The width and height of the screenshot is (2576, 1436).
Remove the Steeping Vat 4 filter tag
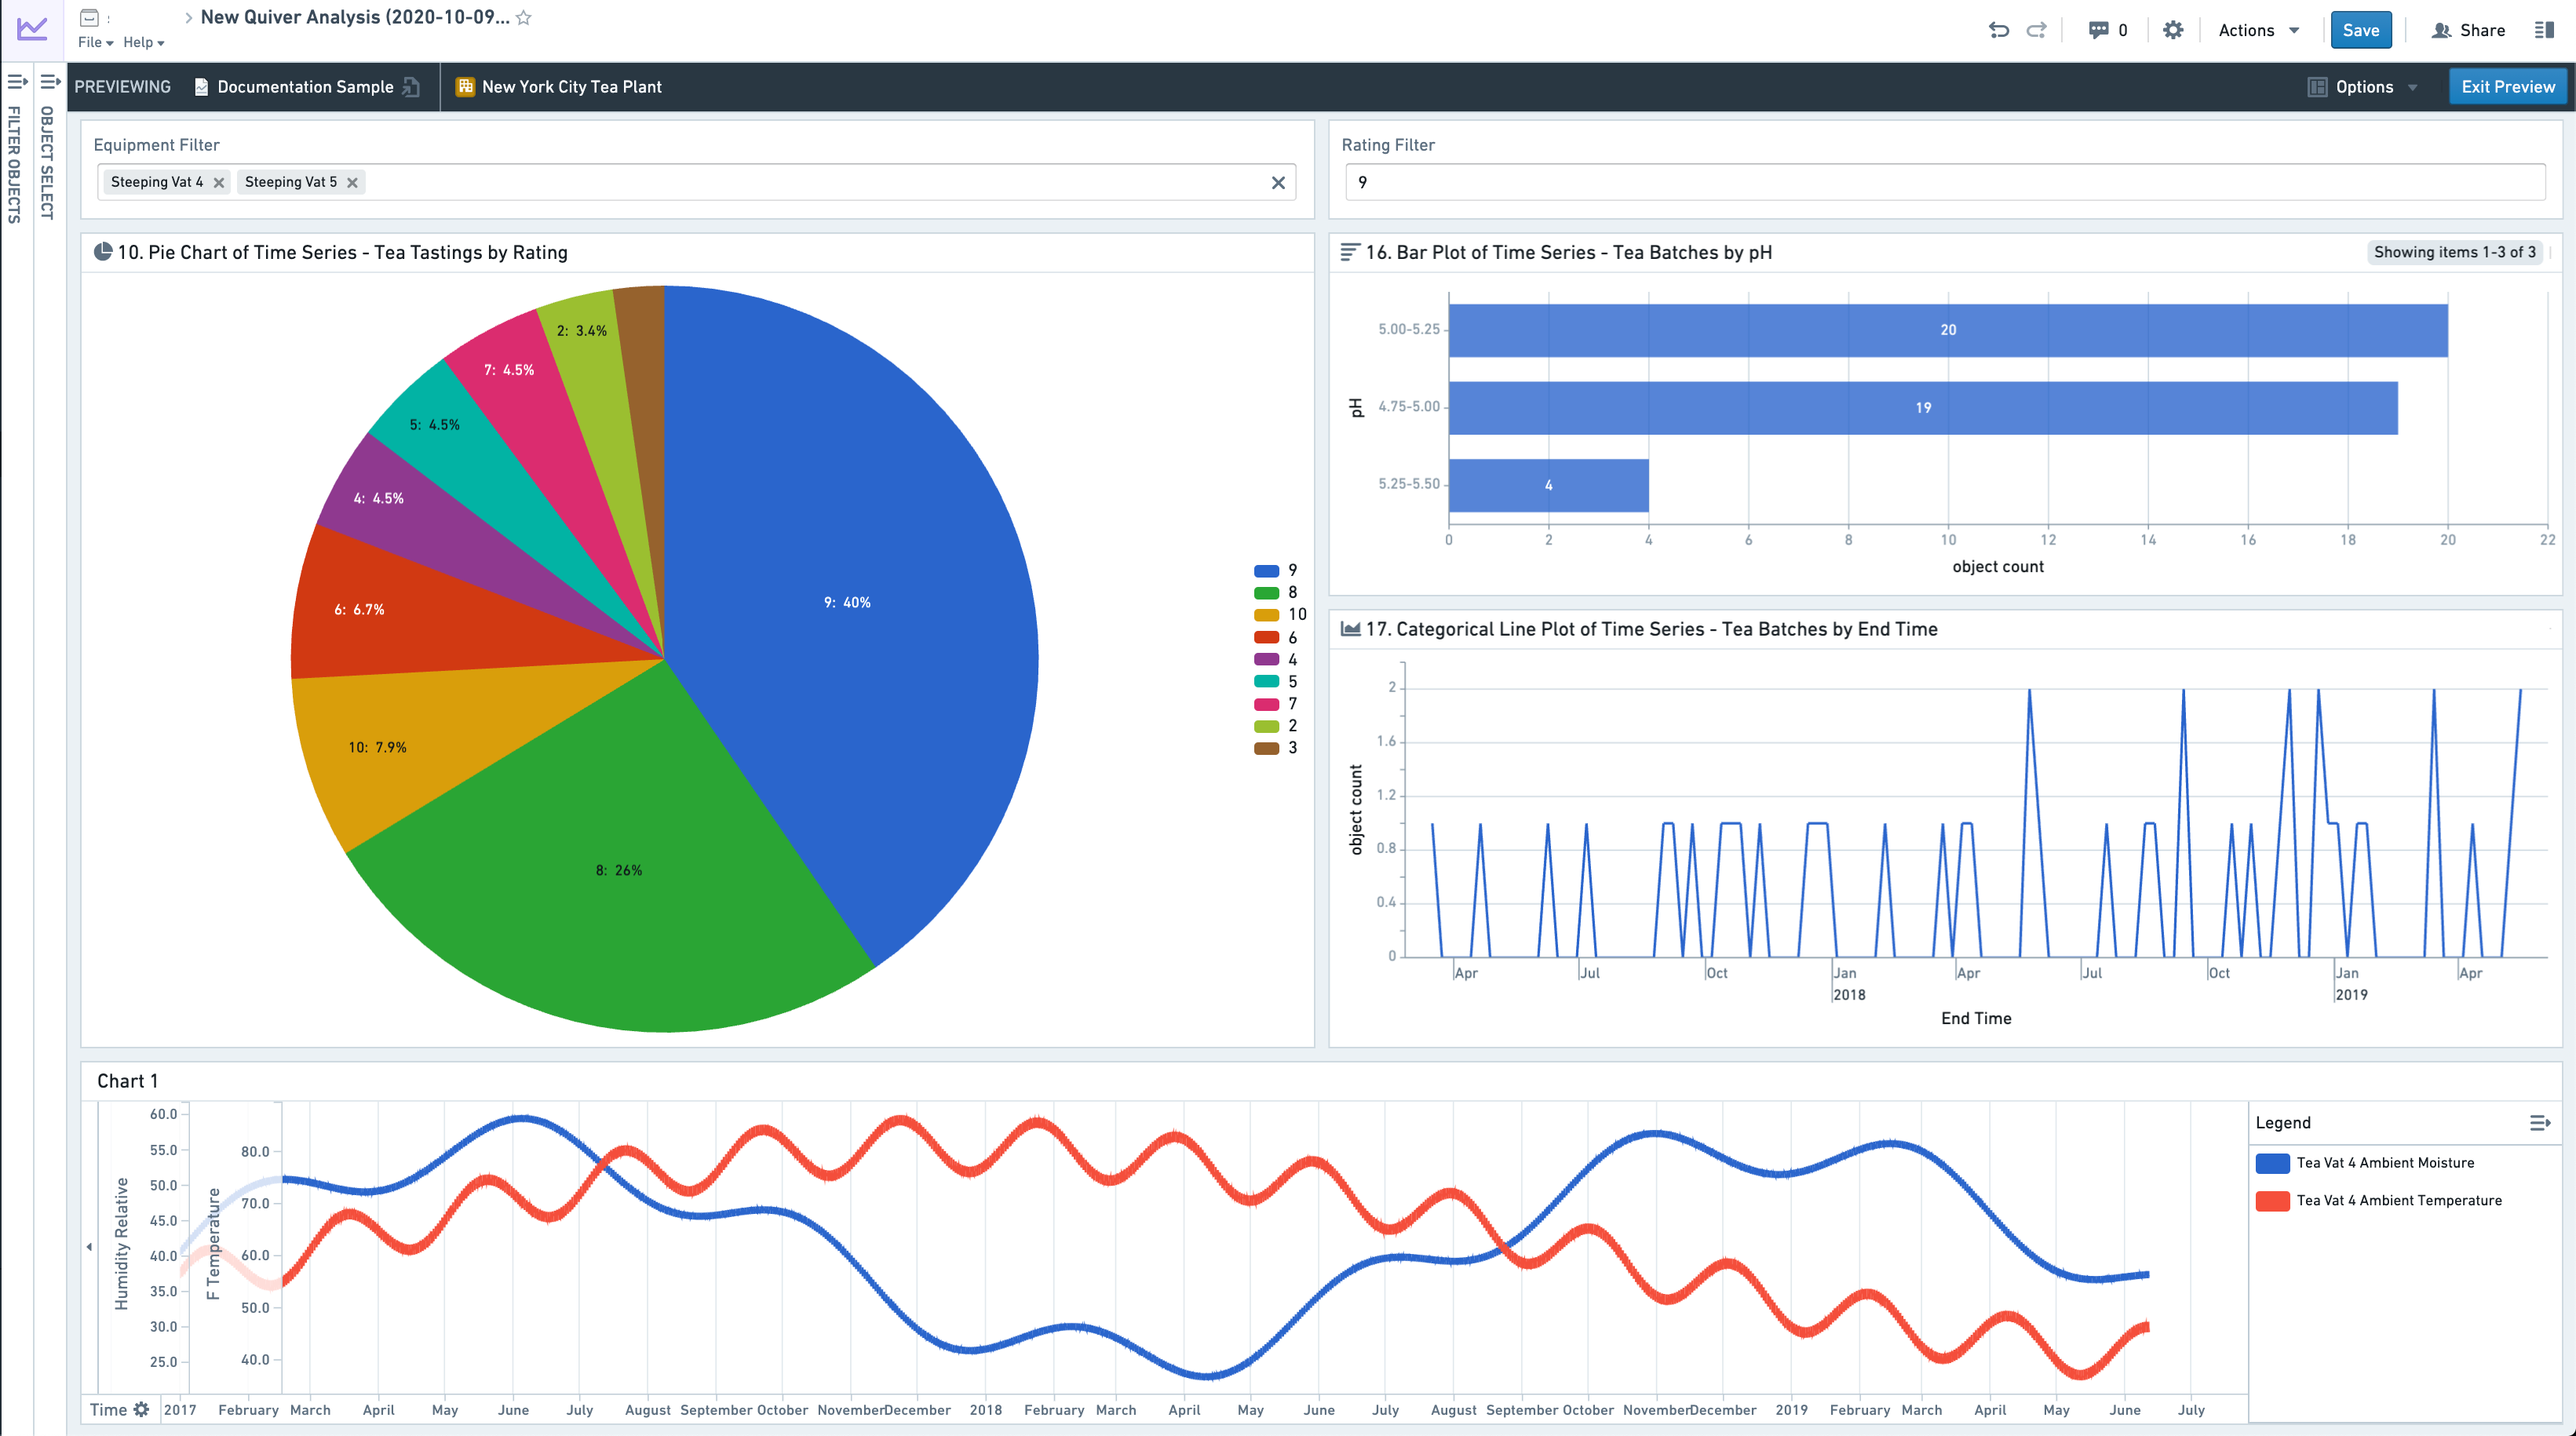point(219,182)
